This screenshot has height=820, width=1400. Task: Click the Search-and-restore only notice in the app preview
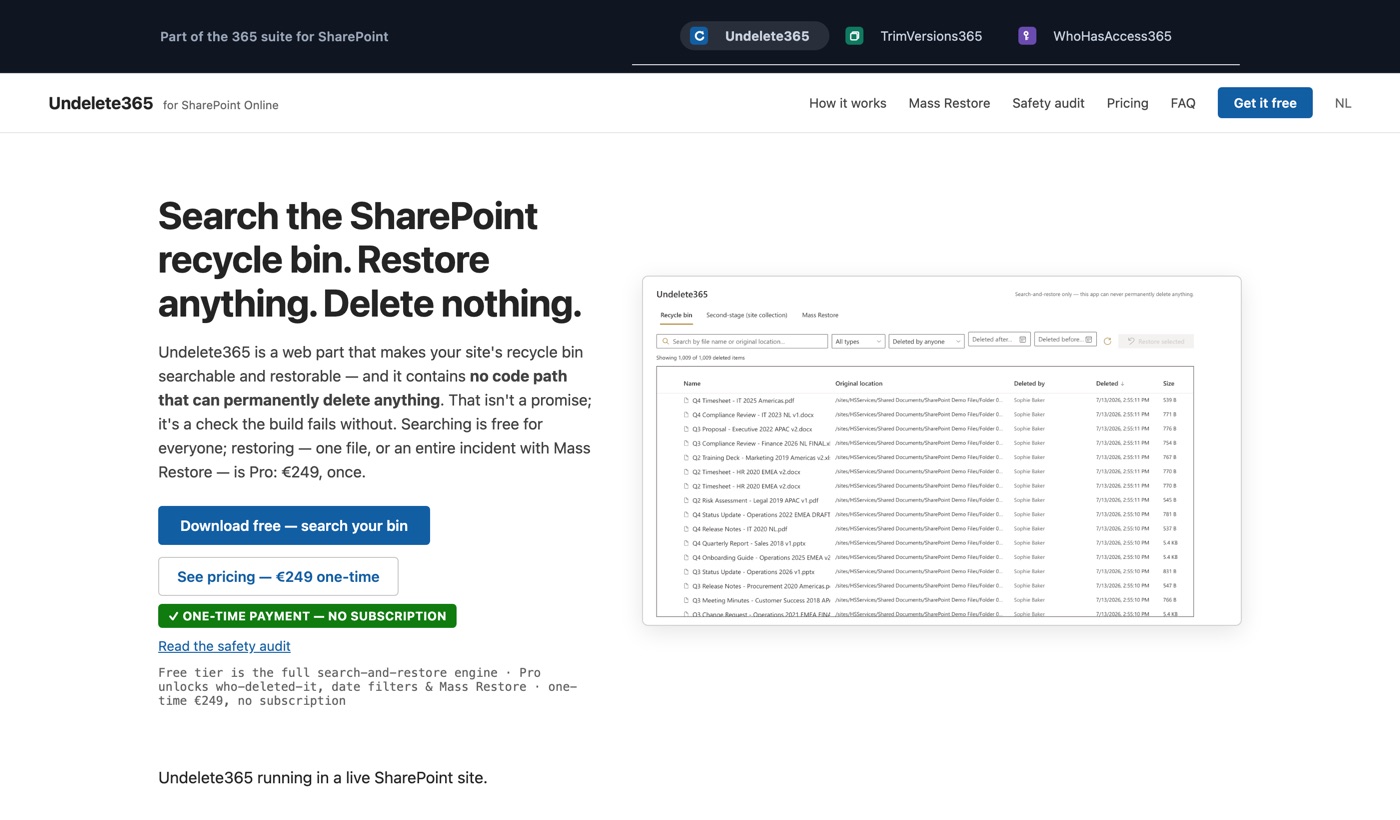pos(1104,294)
